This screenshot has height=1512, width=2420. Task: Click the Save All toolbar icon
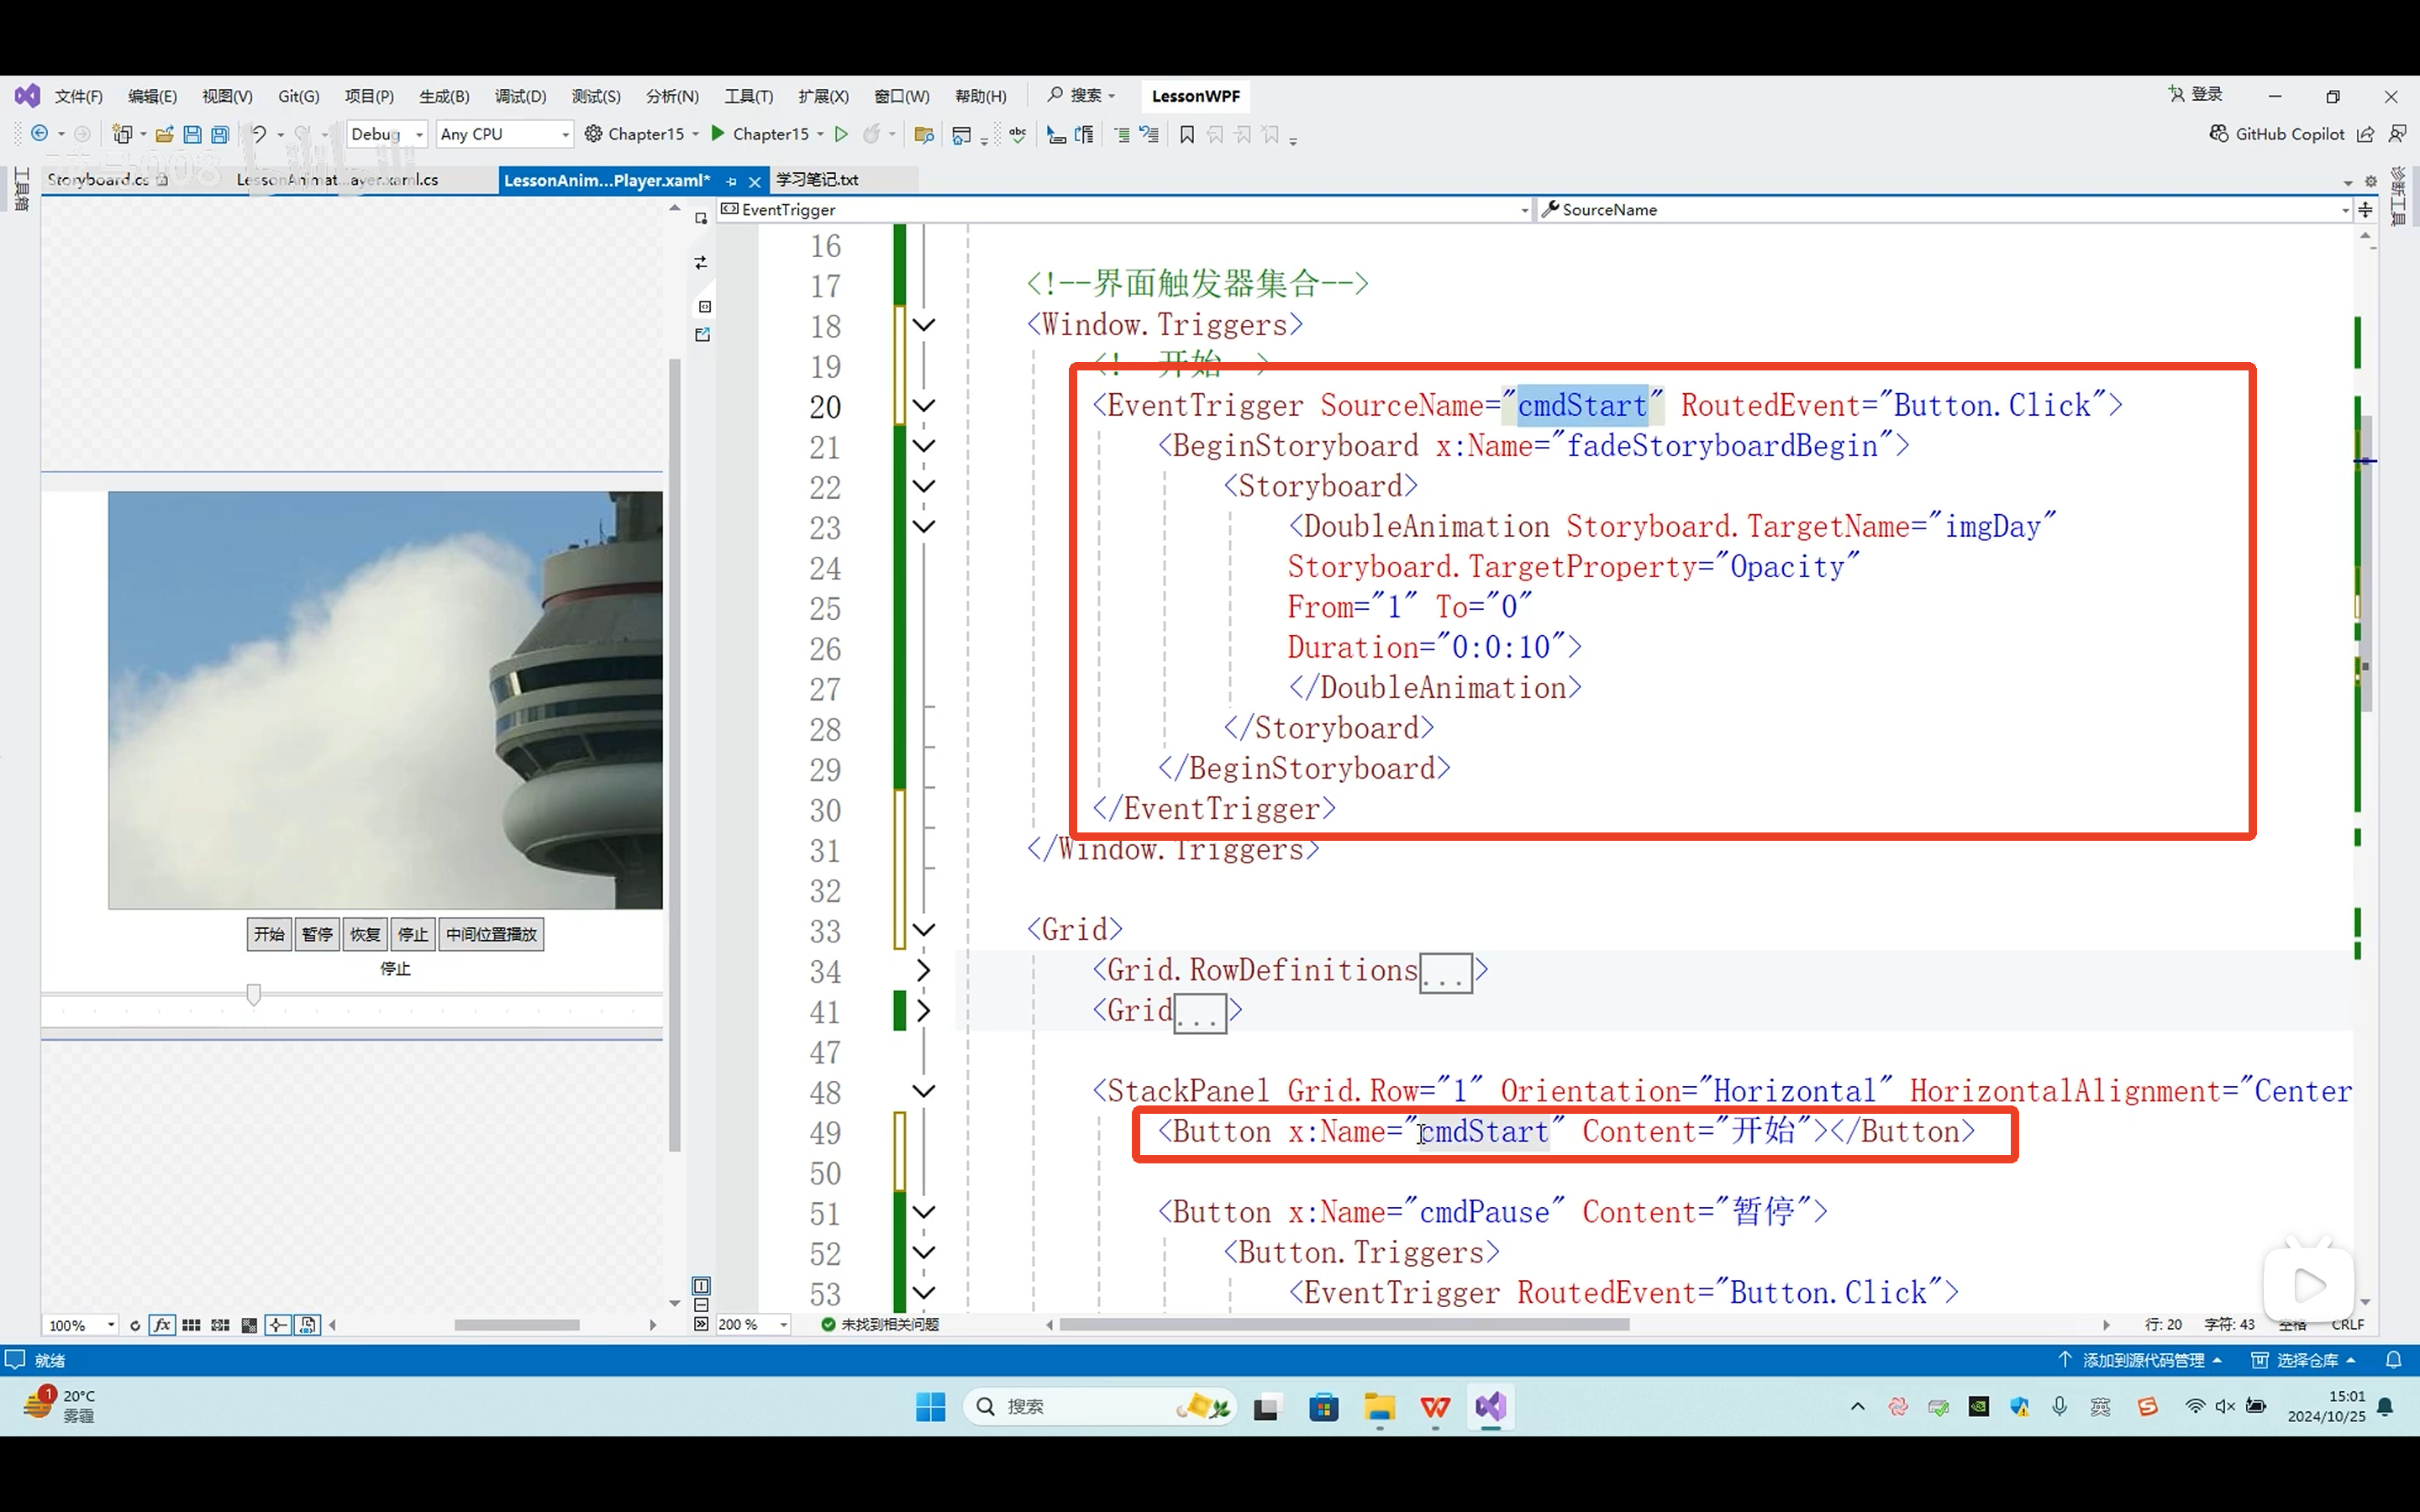[220, 134]
